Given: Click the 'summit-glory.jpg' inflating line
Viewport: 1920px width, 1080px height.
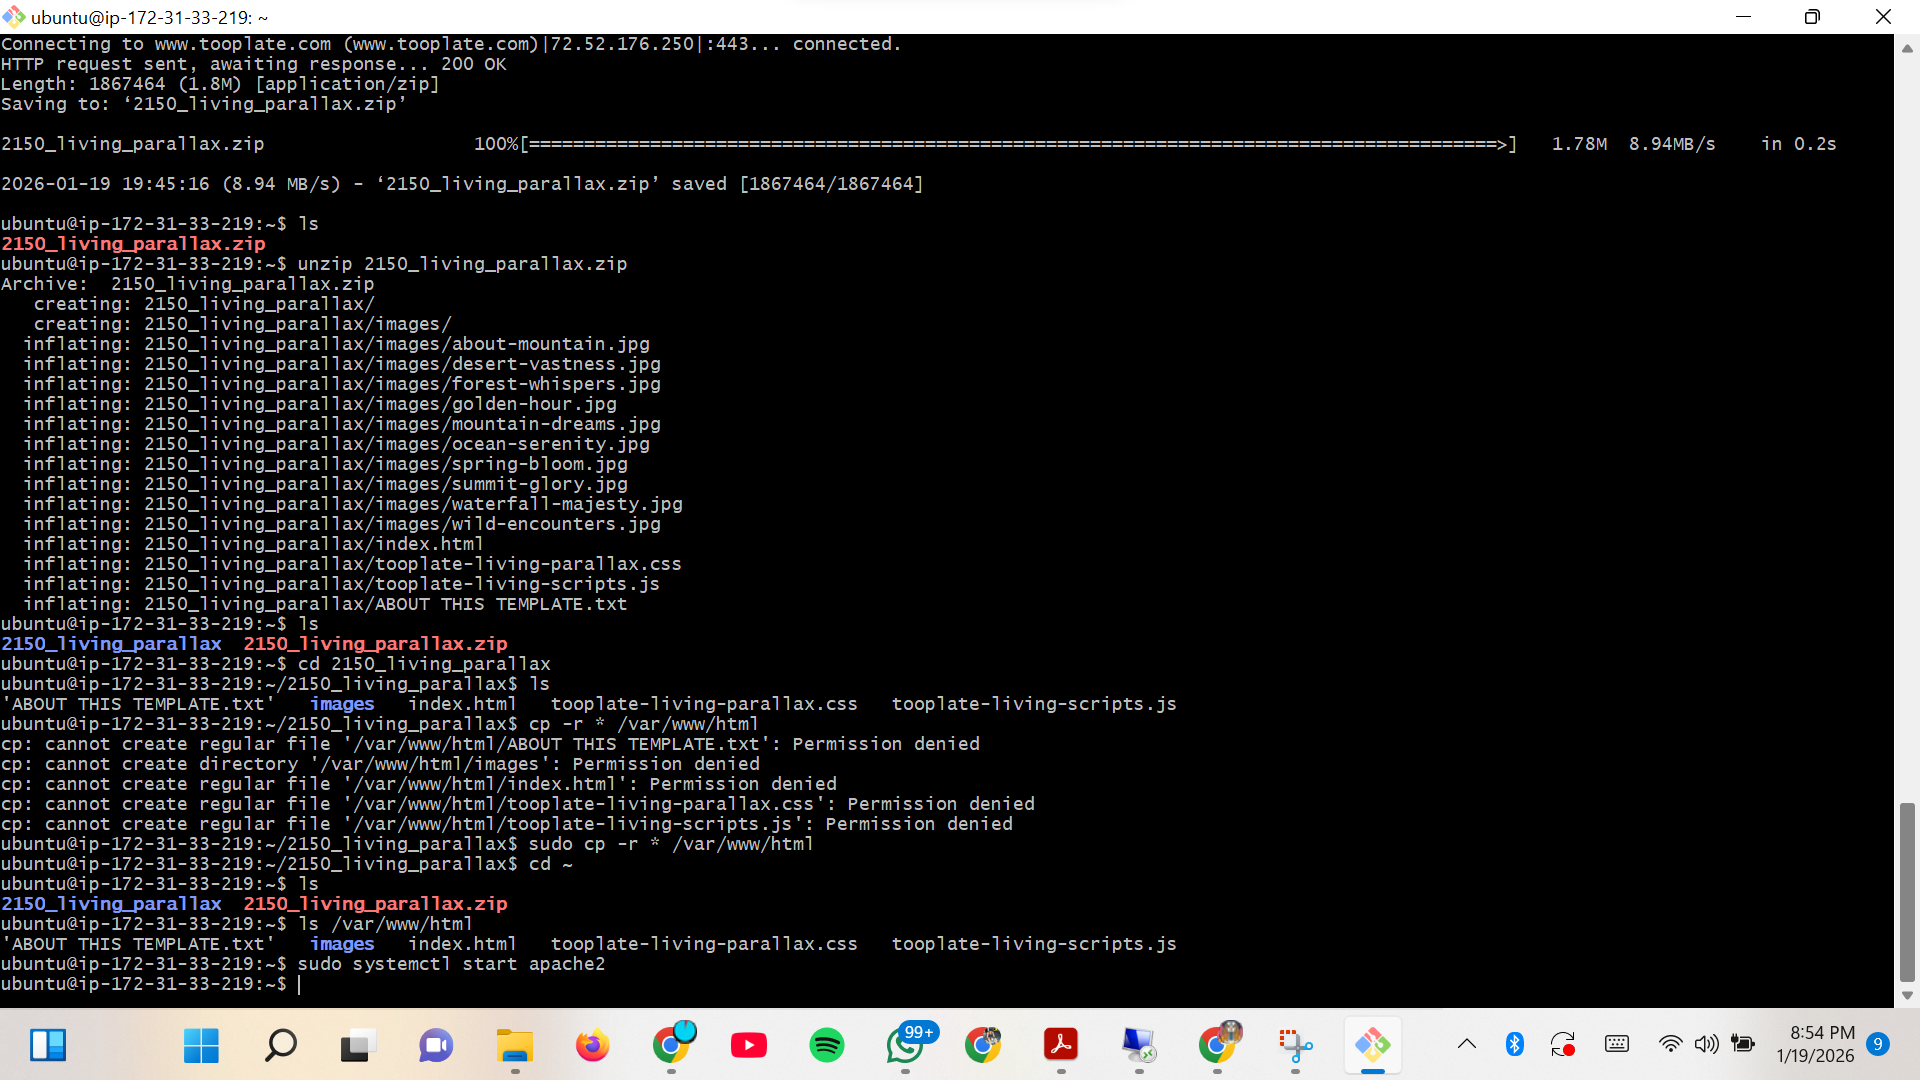Looking at the screenshot, I should pyautogui.click(x=326, y=484).
